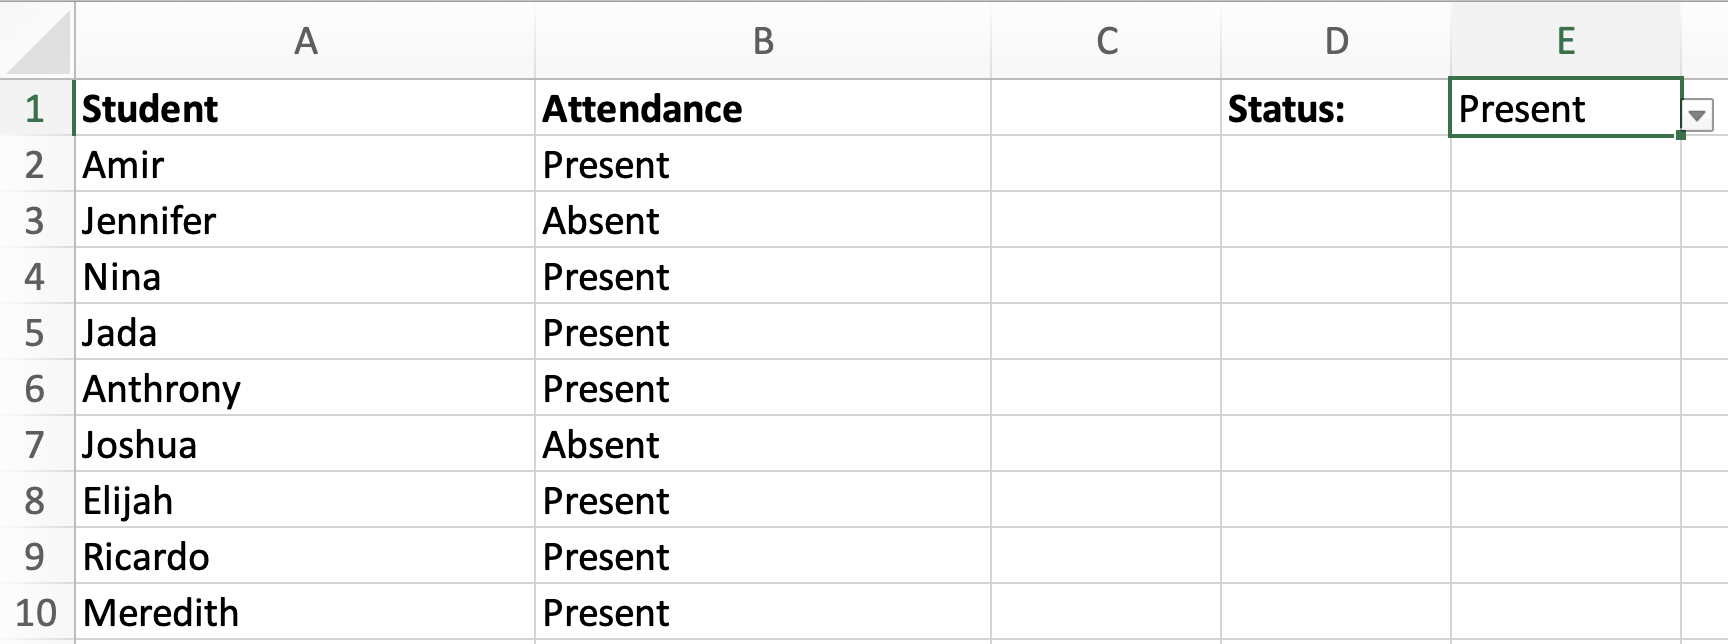Image resolution: width=1728 pixels, height=644 pixels.
Task: Click Joshua's Absent attendance cell
Action: point(763,444)
